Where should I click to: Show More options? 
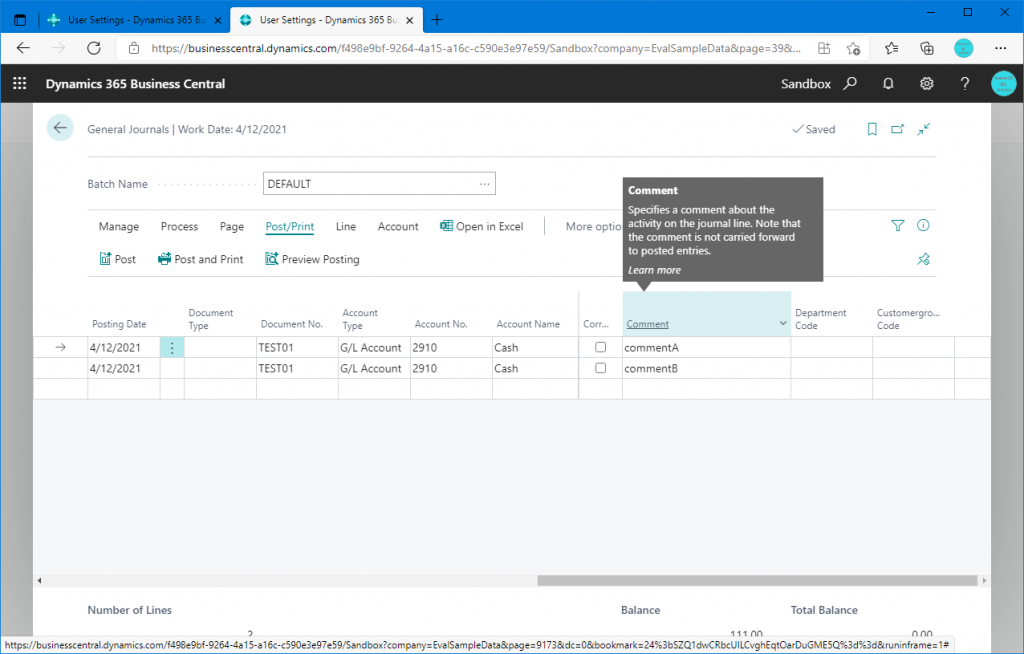(593, 226)
